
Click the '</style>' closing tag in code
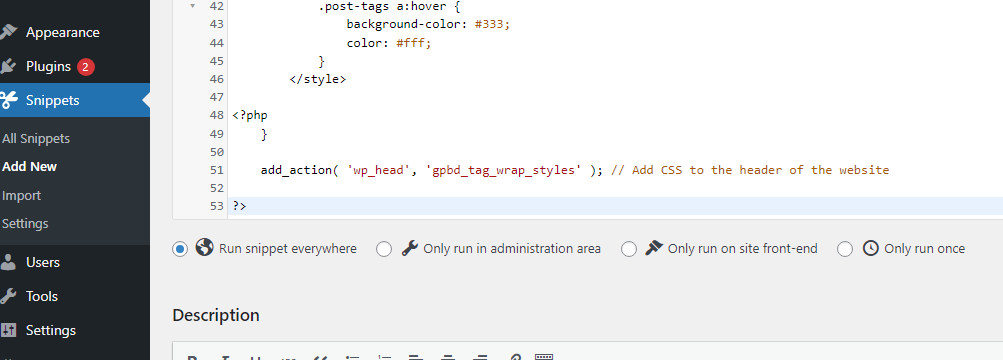pyautogui.click(x=318, y=79)
